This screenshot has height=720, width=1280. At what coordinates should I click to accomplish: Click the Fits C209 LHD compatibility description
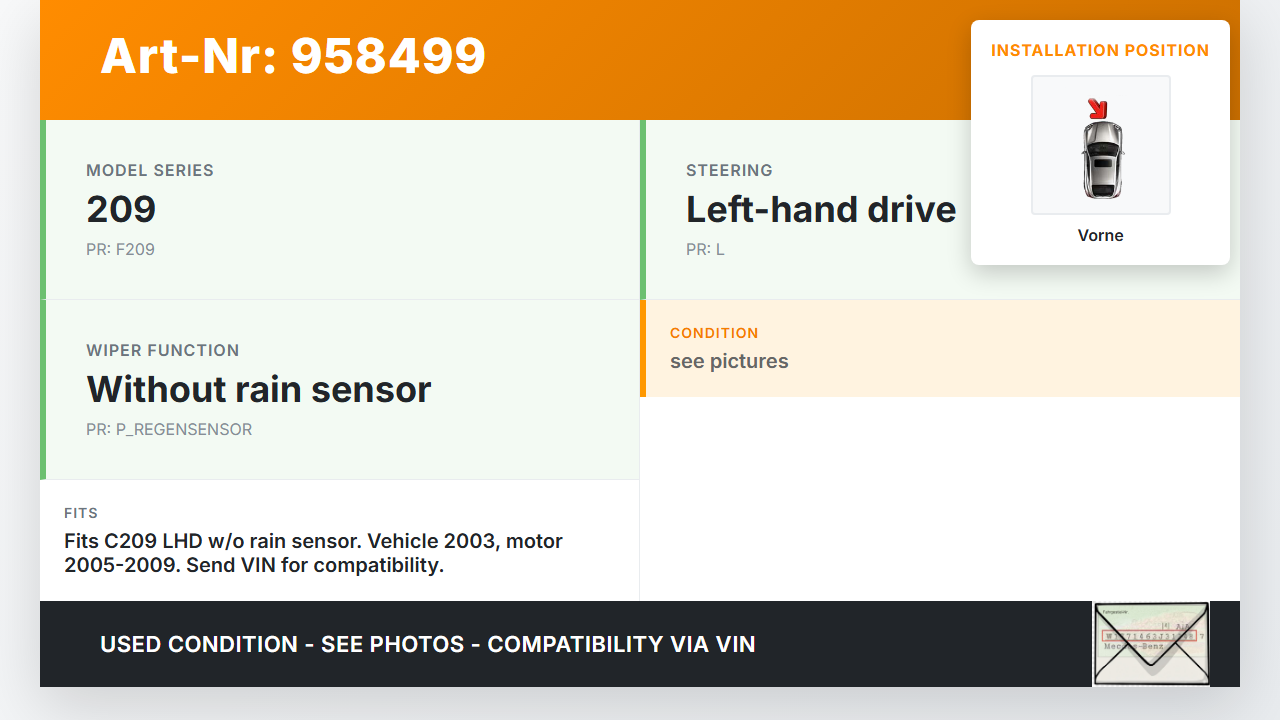[313, 553]
